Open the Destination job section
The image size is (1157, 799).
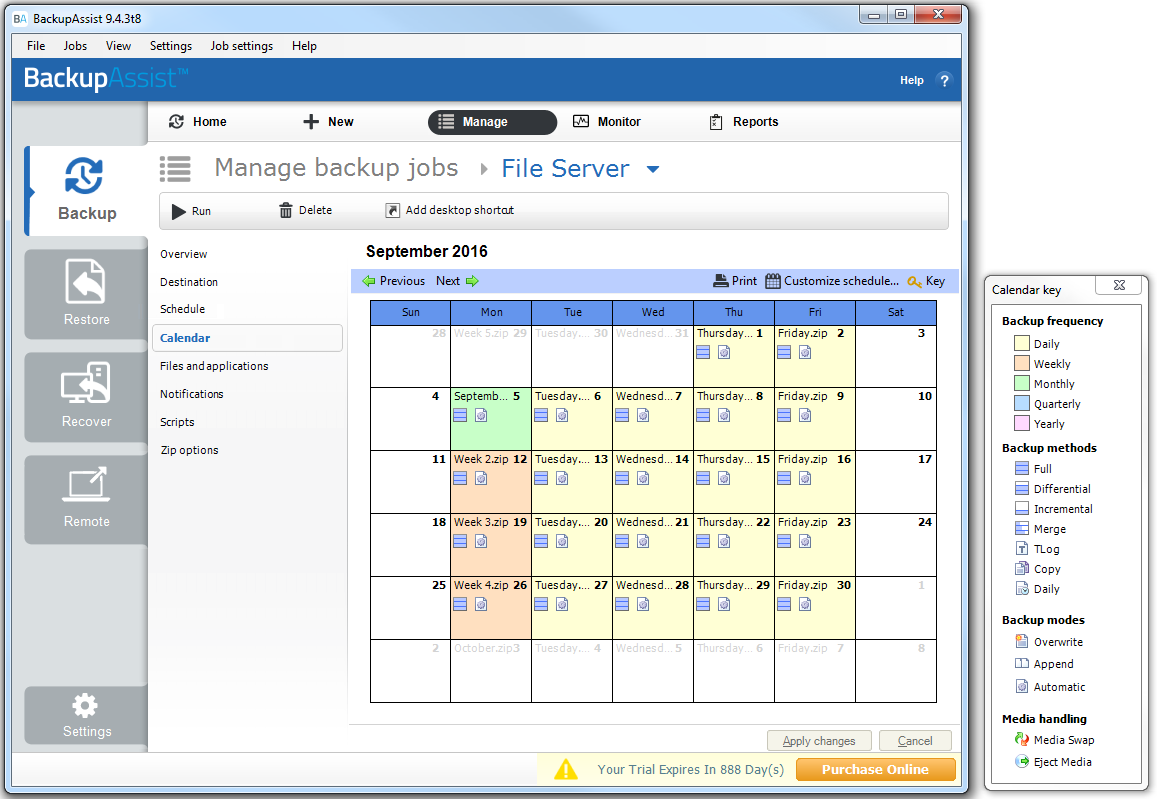(x=189, y=282)
